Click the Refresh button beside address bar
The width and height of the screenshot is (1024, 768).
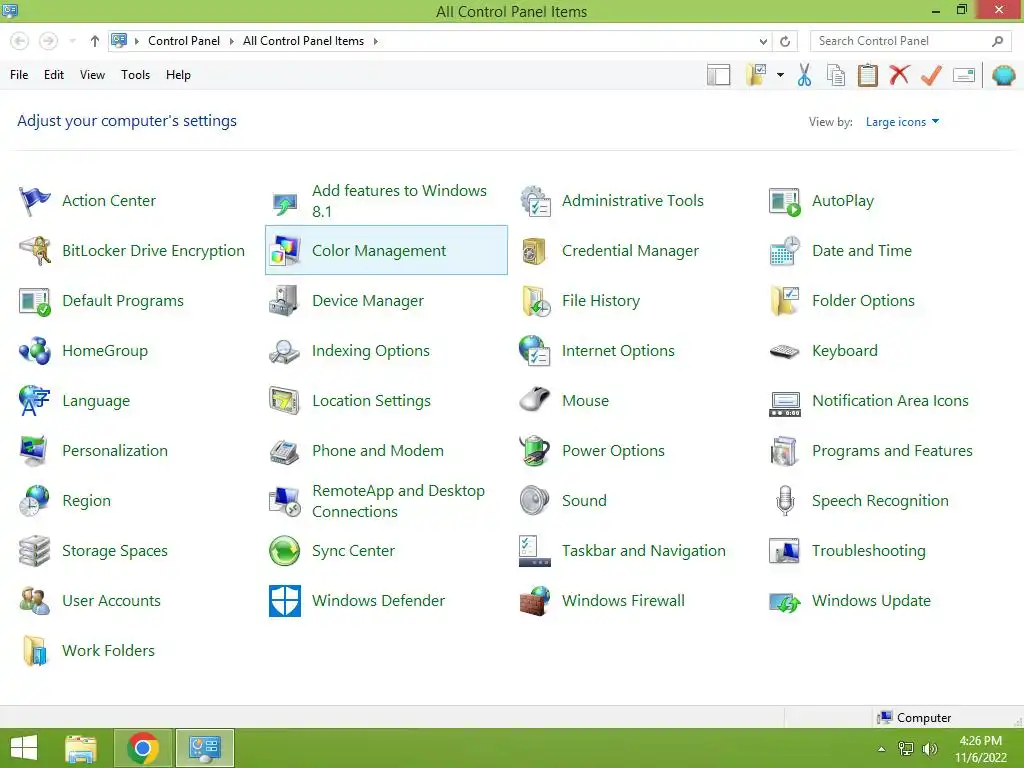pos(785,41)
